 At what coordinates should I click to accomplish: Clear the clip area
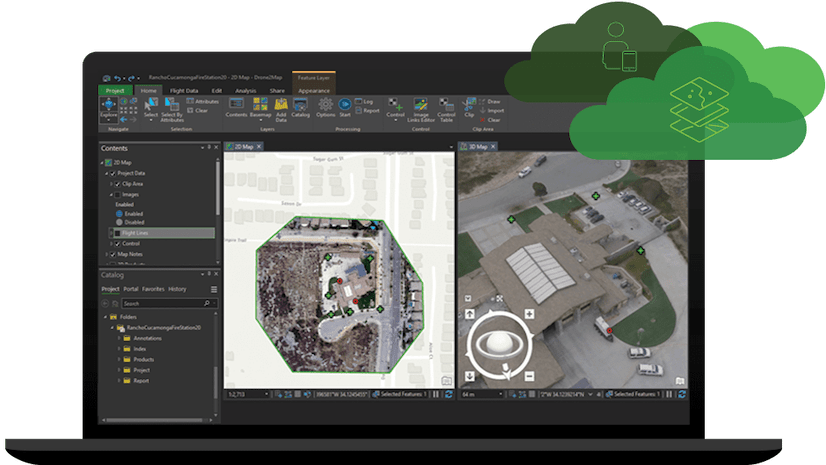tap(490, 120)
